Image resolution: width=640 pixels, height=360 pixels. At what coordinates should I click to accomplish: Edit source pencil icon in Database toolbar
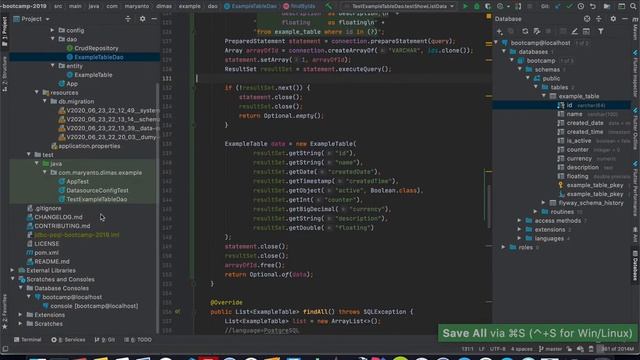[574, 31]
